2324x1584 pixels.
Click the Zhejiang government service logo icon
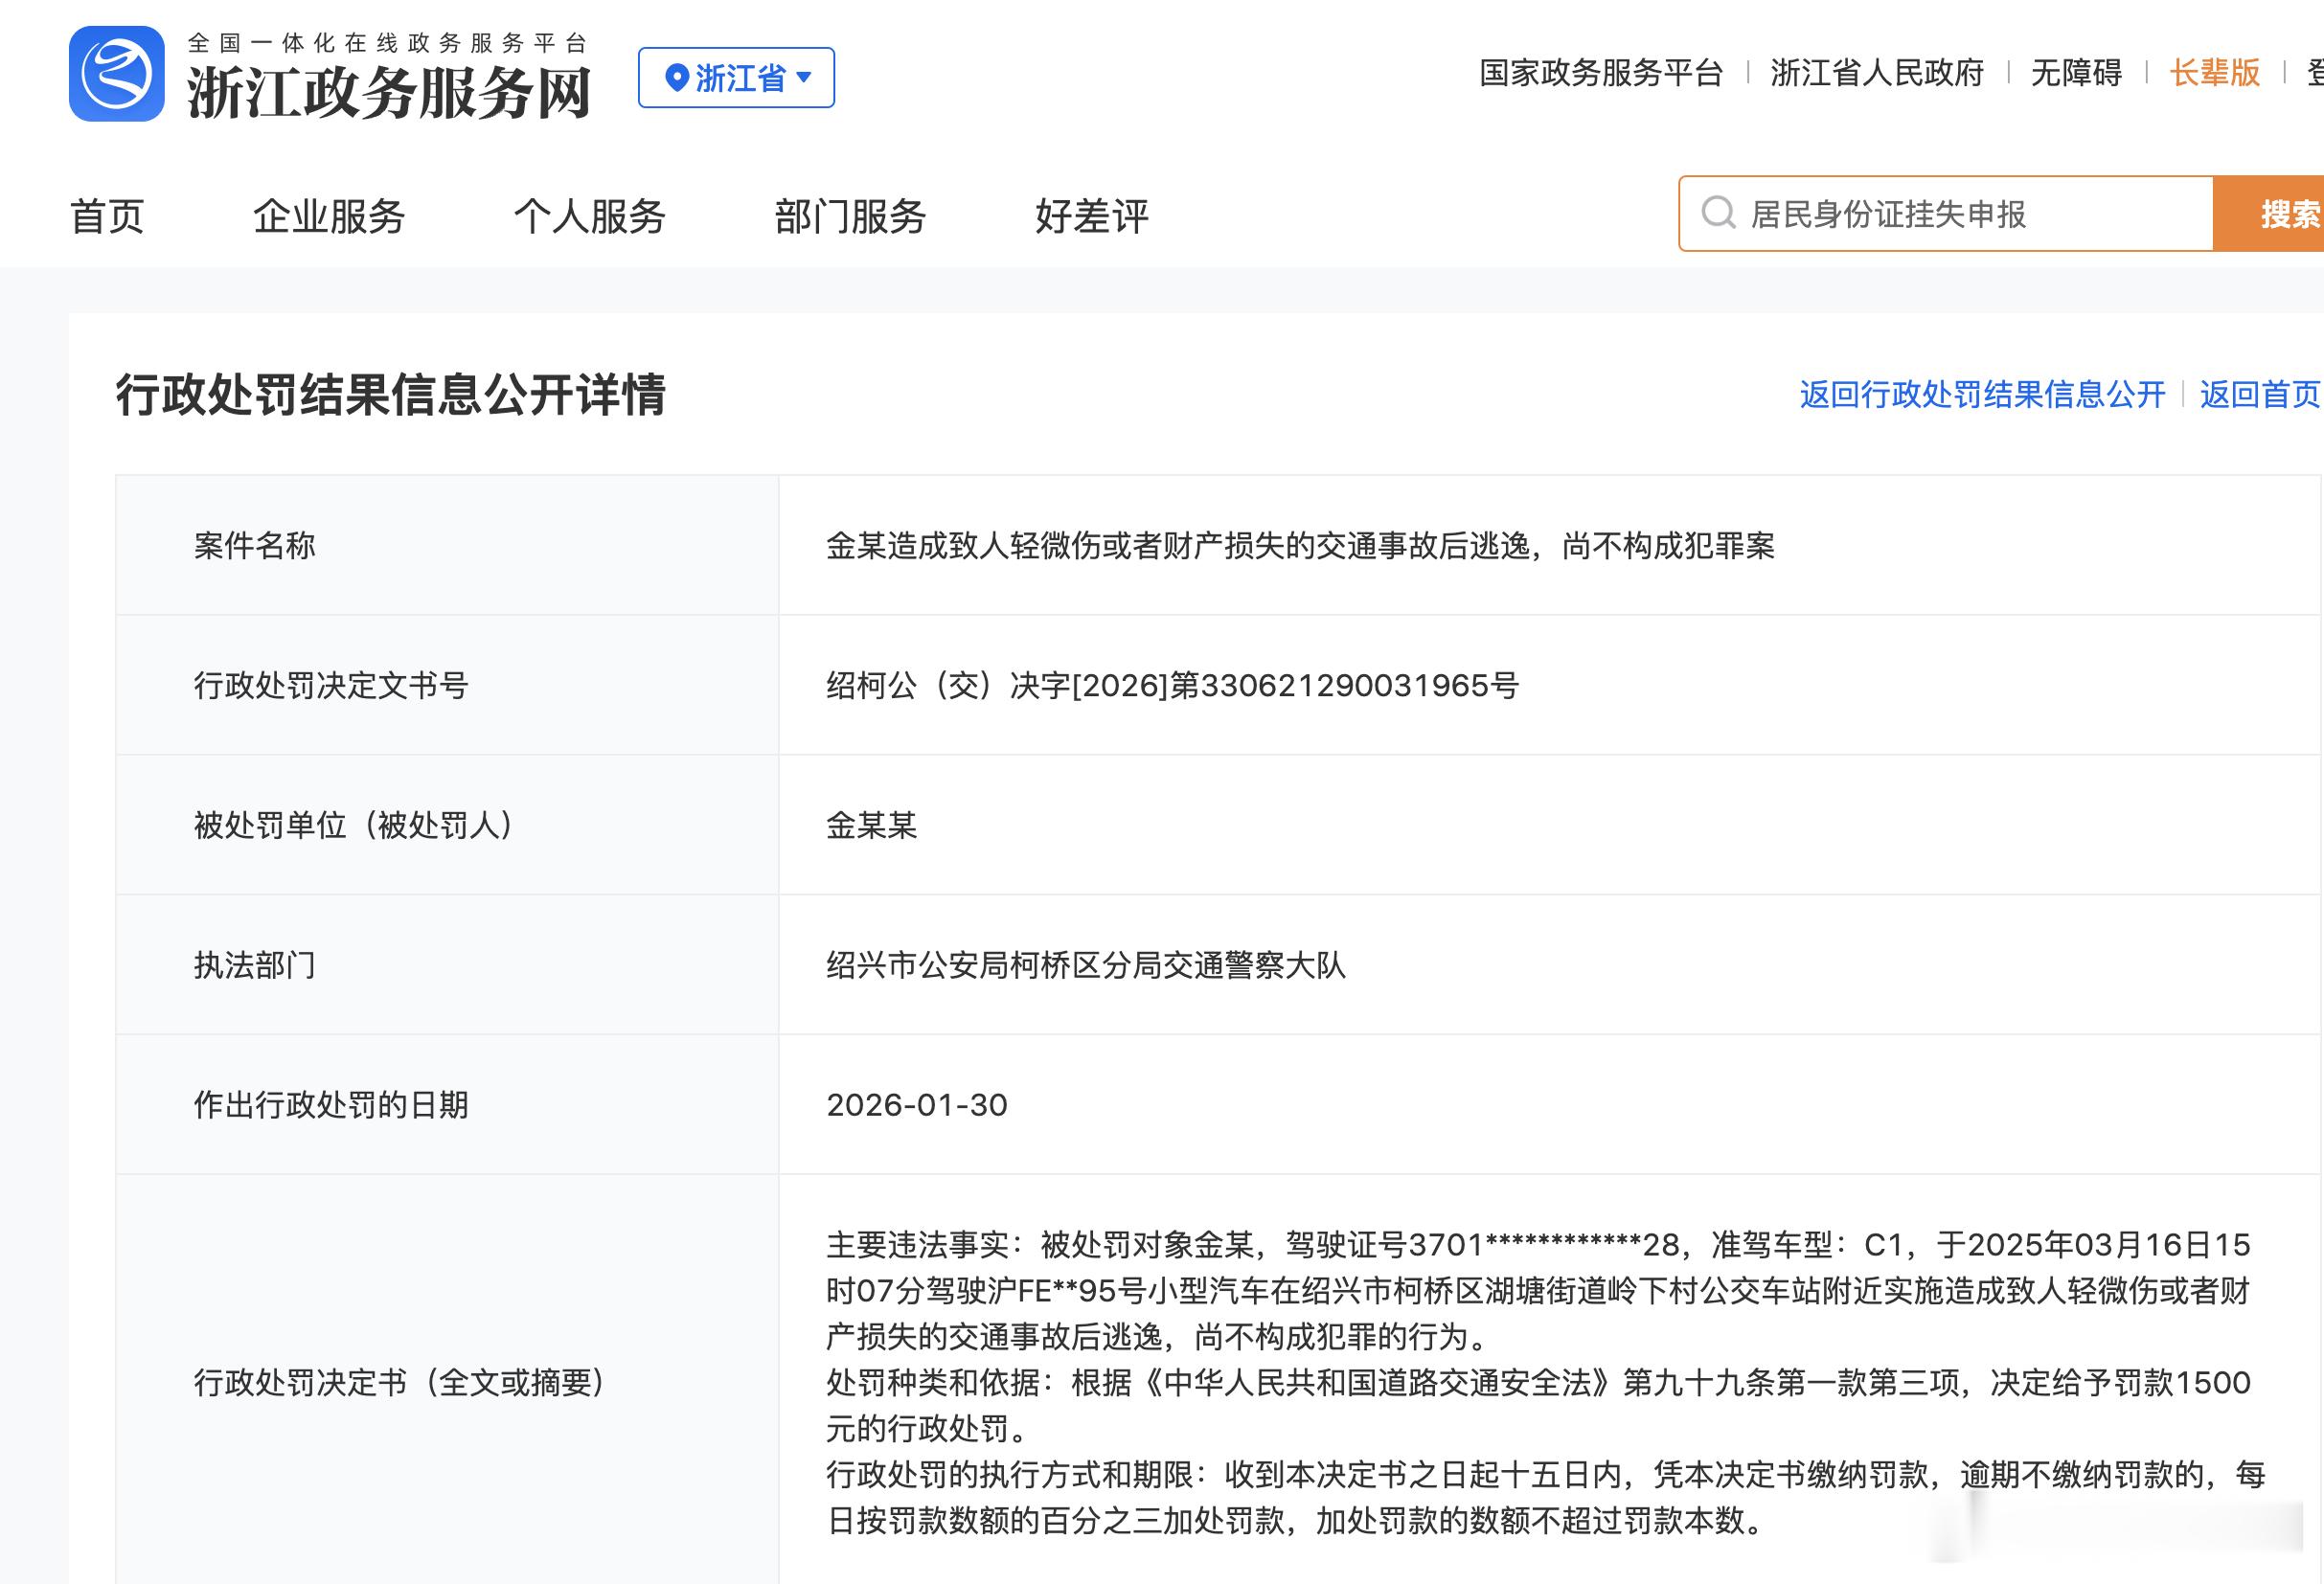pyautogui.click(x=117, y=74)
